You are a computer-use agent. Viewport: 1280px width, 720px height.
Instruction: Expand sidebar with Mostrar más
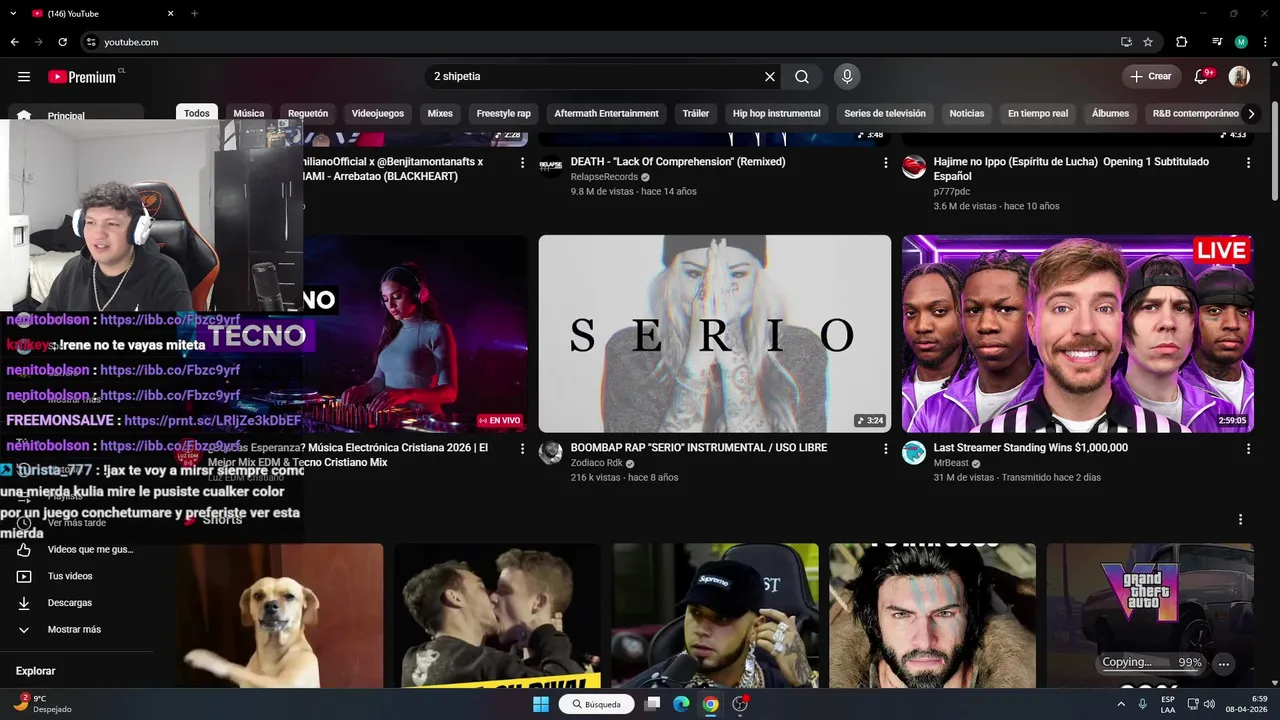[75, 630]
